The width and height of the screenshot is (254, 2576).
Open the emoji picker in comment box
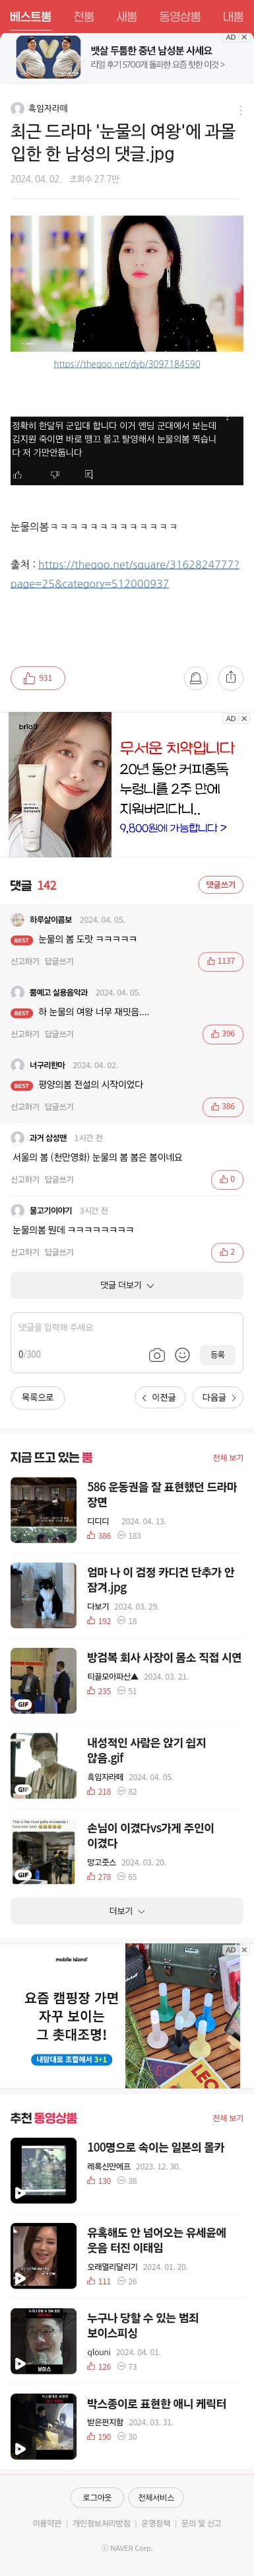(x=182, y=1354)
